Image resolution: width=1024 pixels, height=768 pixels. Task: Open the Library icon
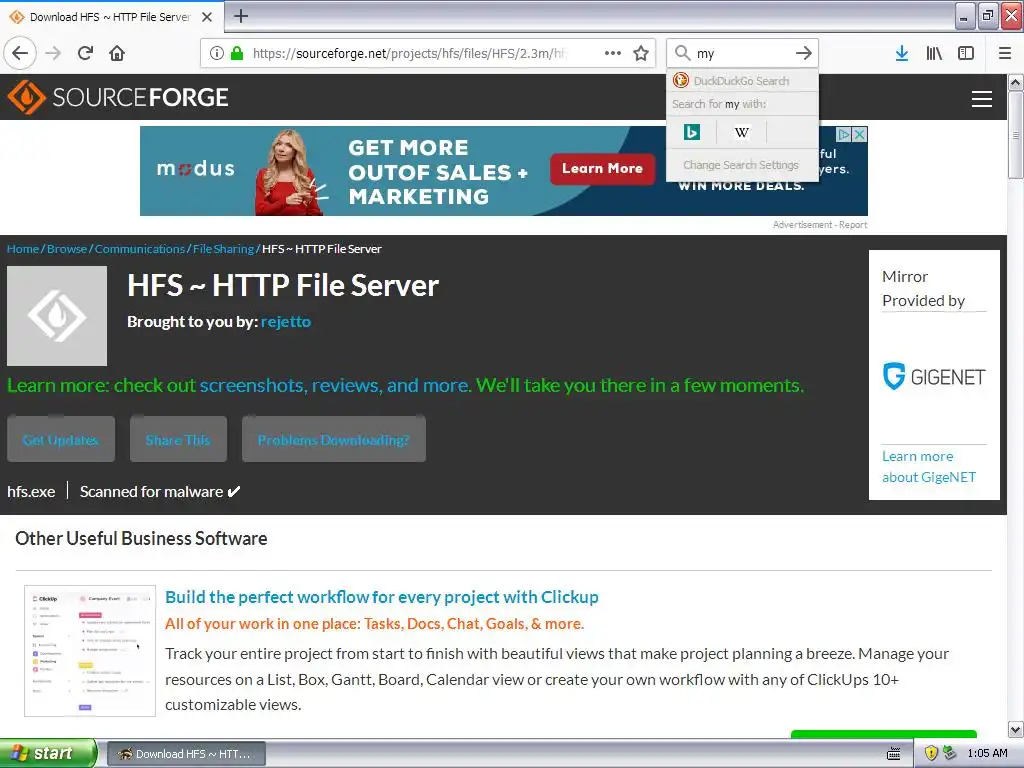934,53
